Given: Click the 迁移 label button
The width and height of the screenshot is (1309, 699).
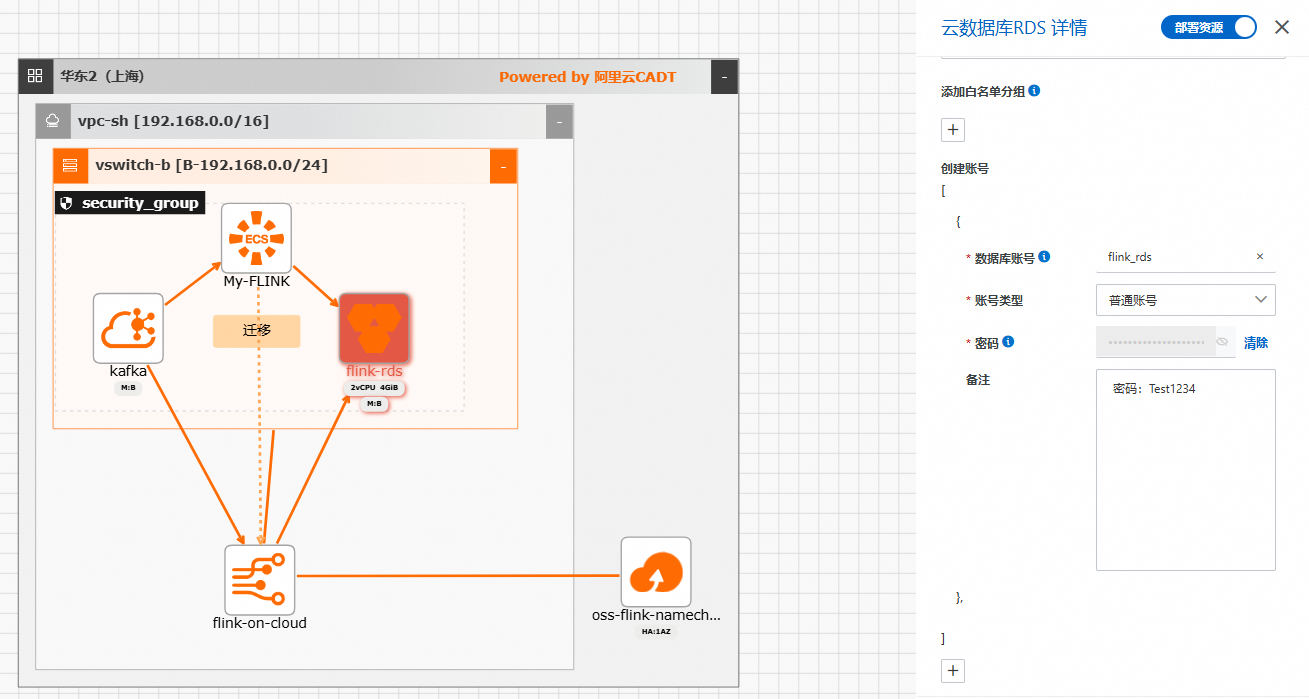Looking at the screenshot, I should tap(256, 331).
